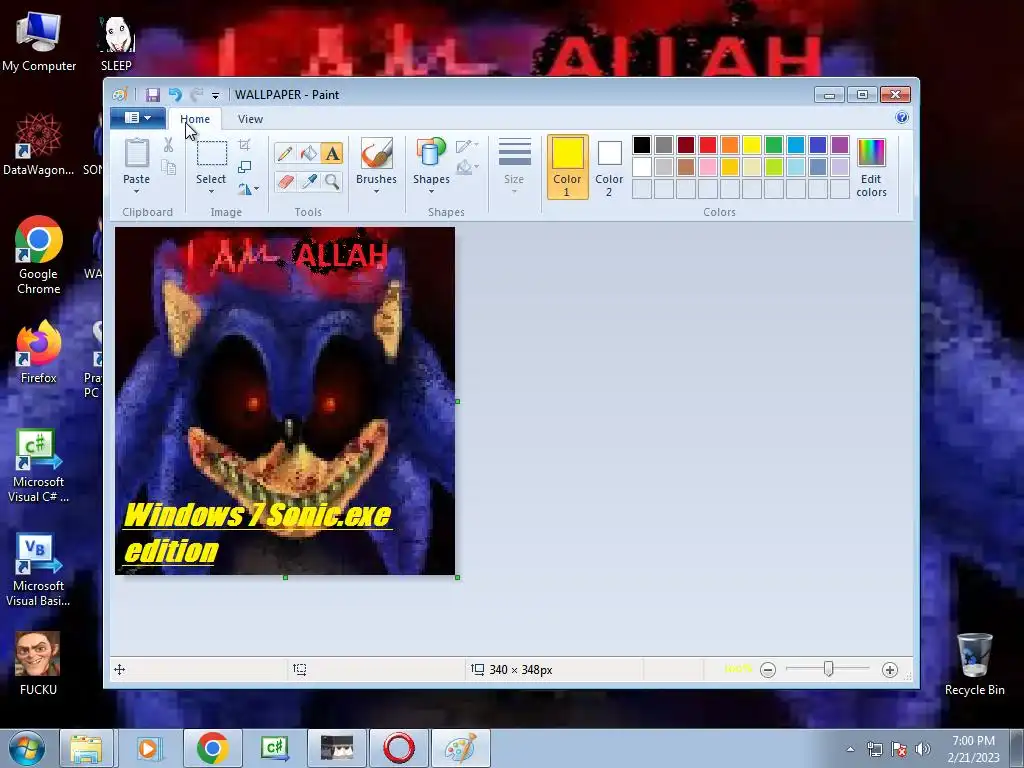Open the Rotate or flip dropdown
The image size is (1024, 768).
pos(248,189)
